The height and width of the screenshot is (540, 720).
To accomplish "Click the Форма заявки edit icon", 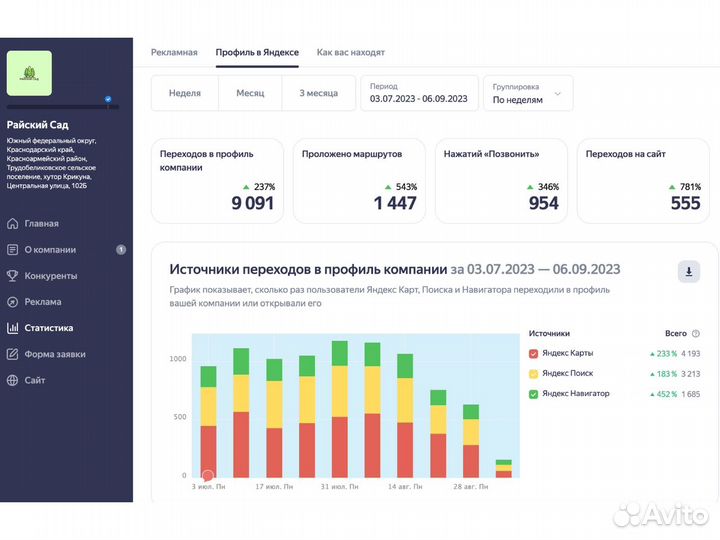I will (x=12, y=354).
